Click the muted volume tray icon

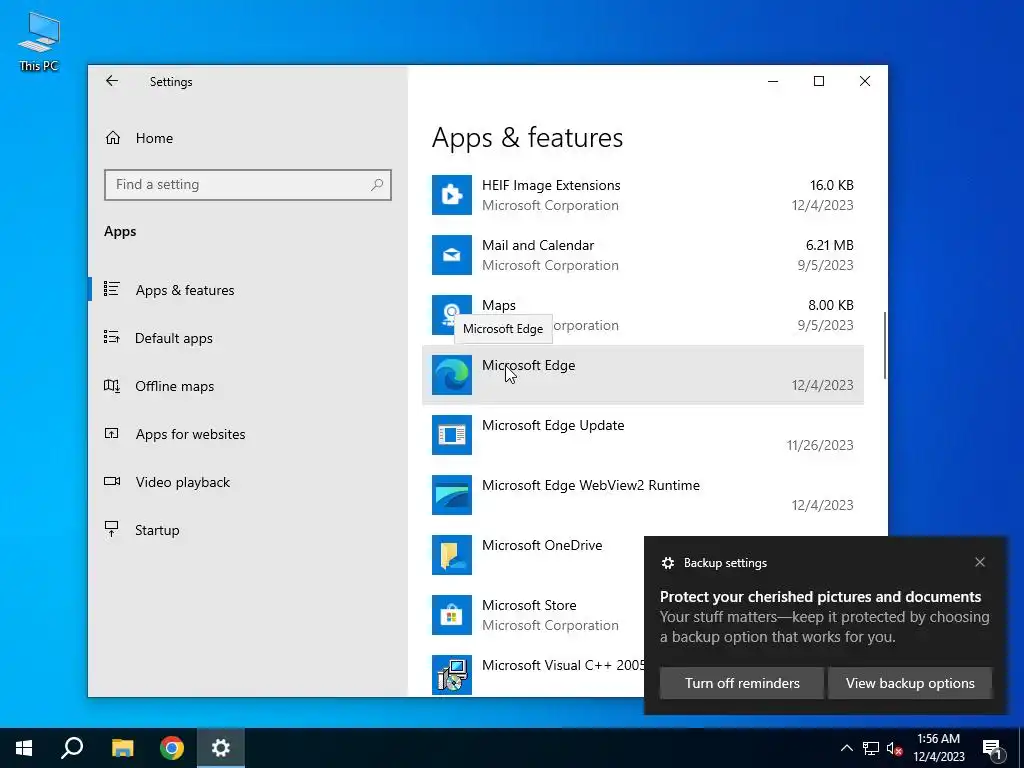pos(895,748)
